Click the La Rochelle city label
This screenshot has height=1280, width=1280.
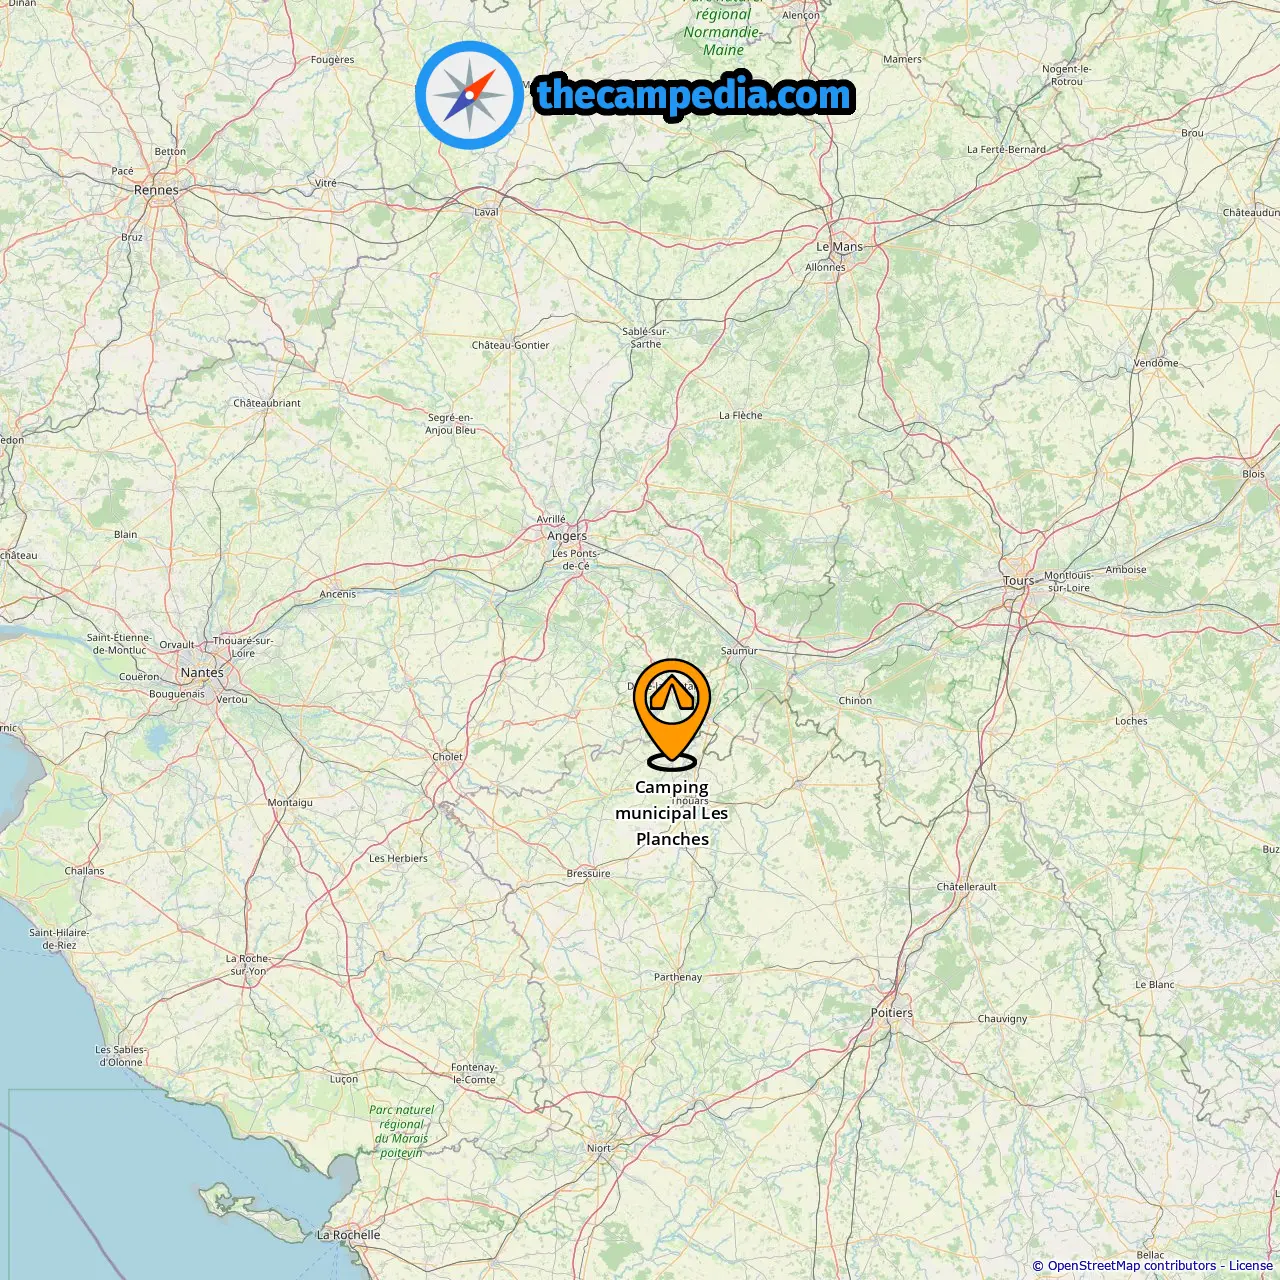coord(348,1235)
